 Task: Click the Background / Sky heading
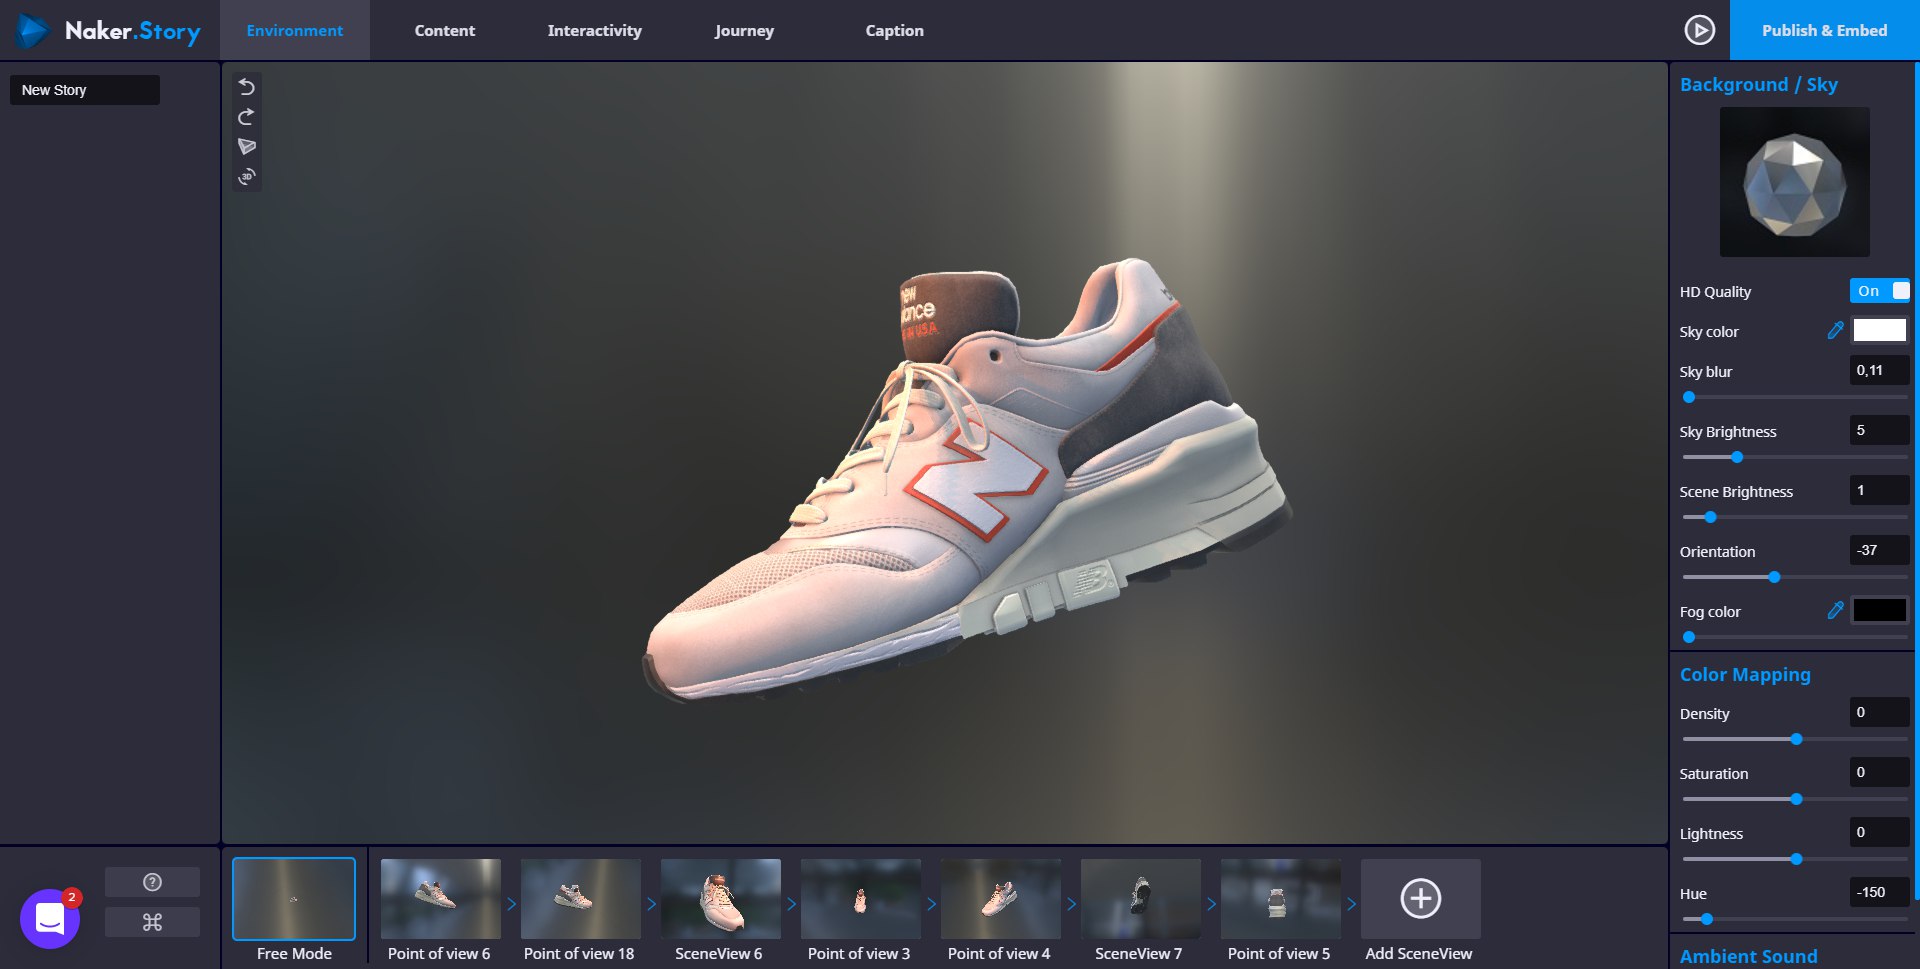coord(1759,85)
